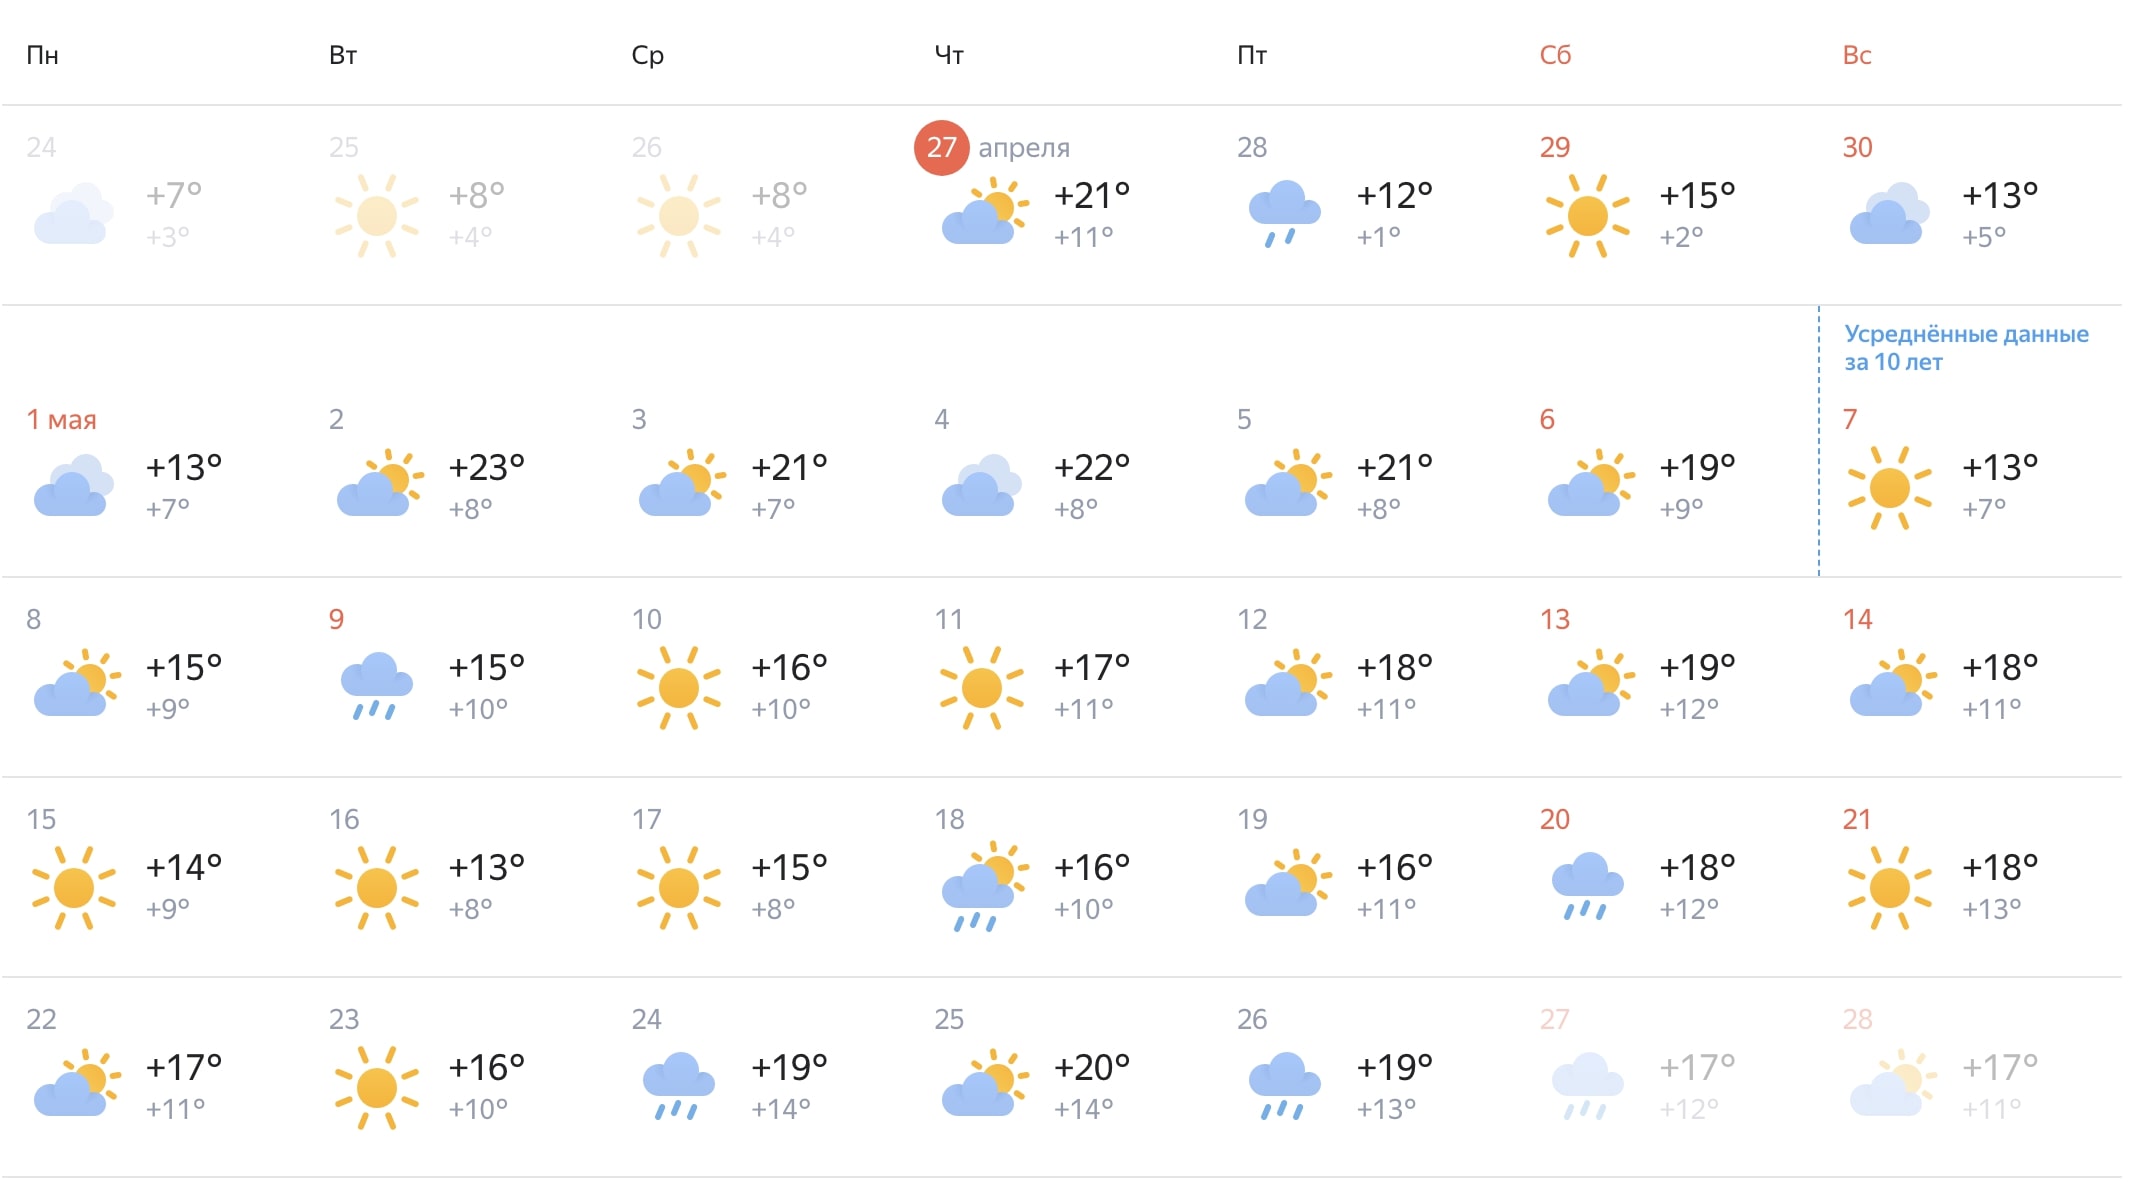Click the cloudy icon for 4 May
This screenshot has width=2130, height=1182.
981,486
